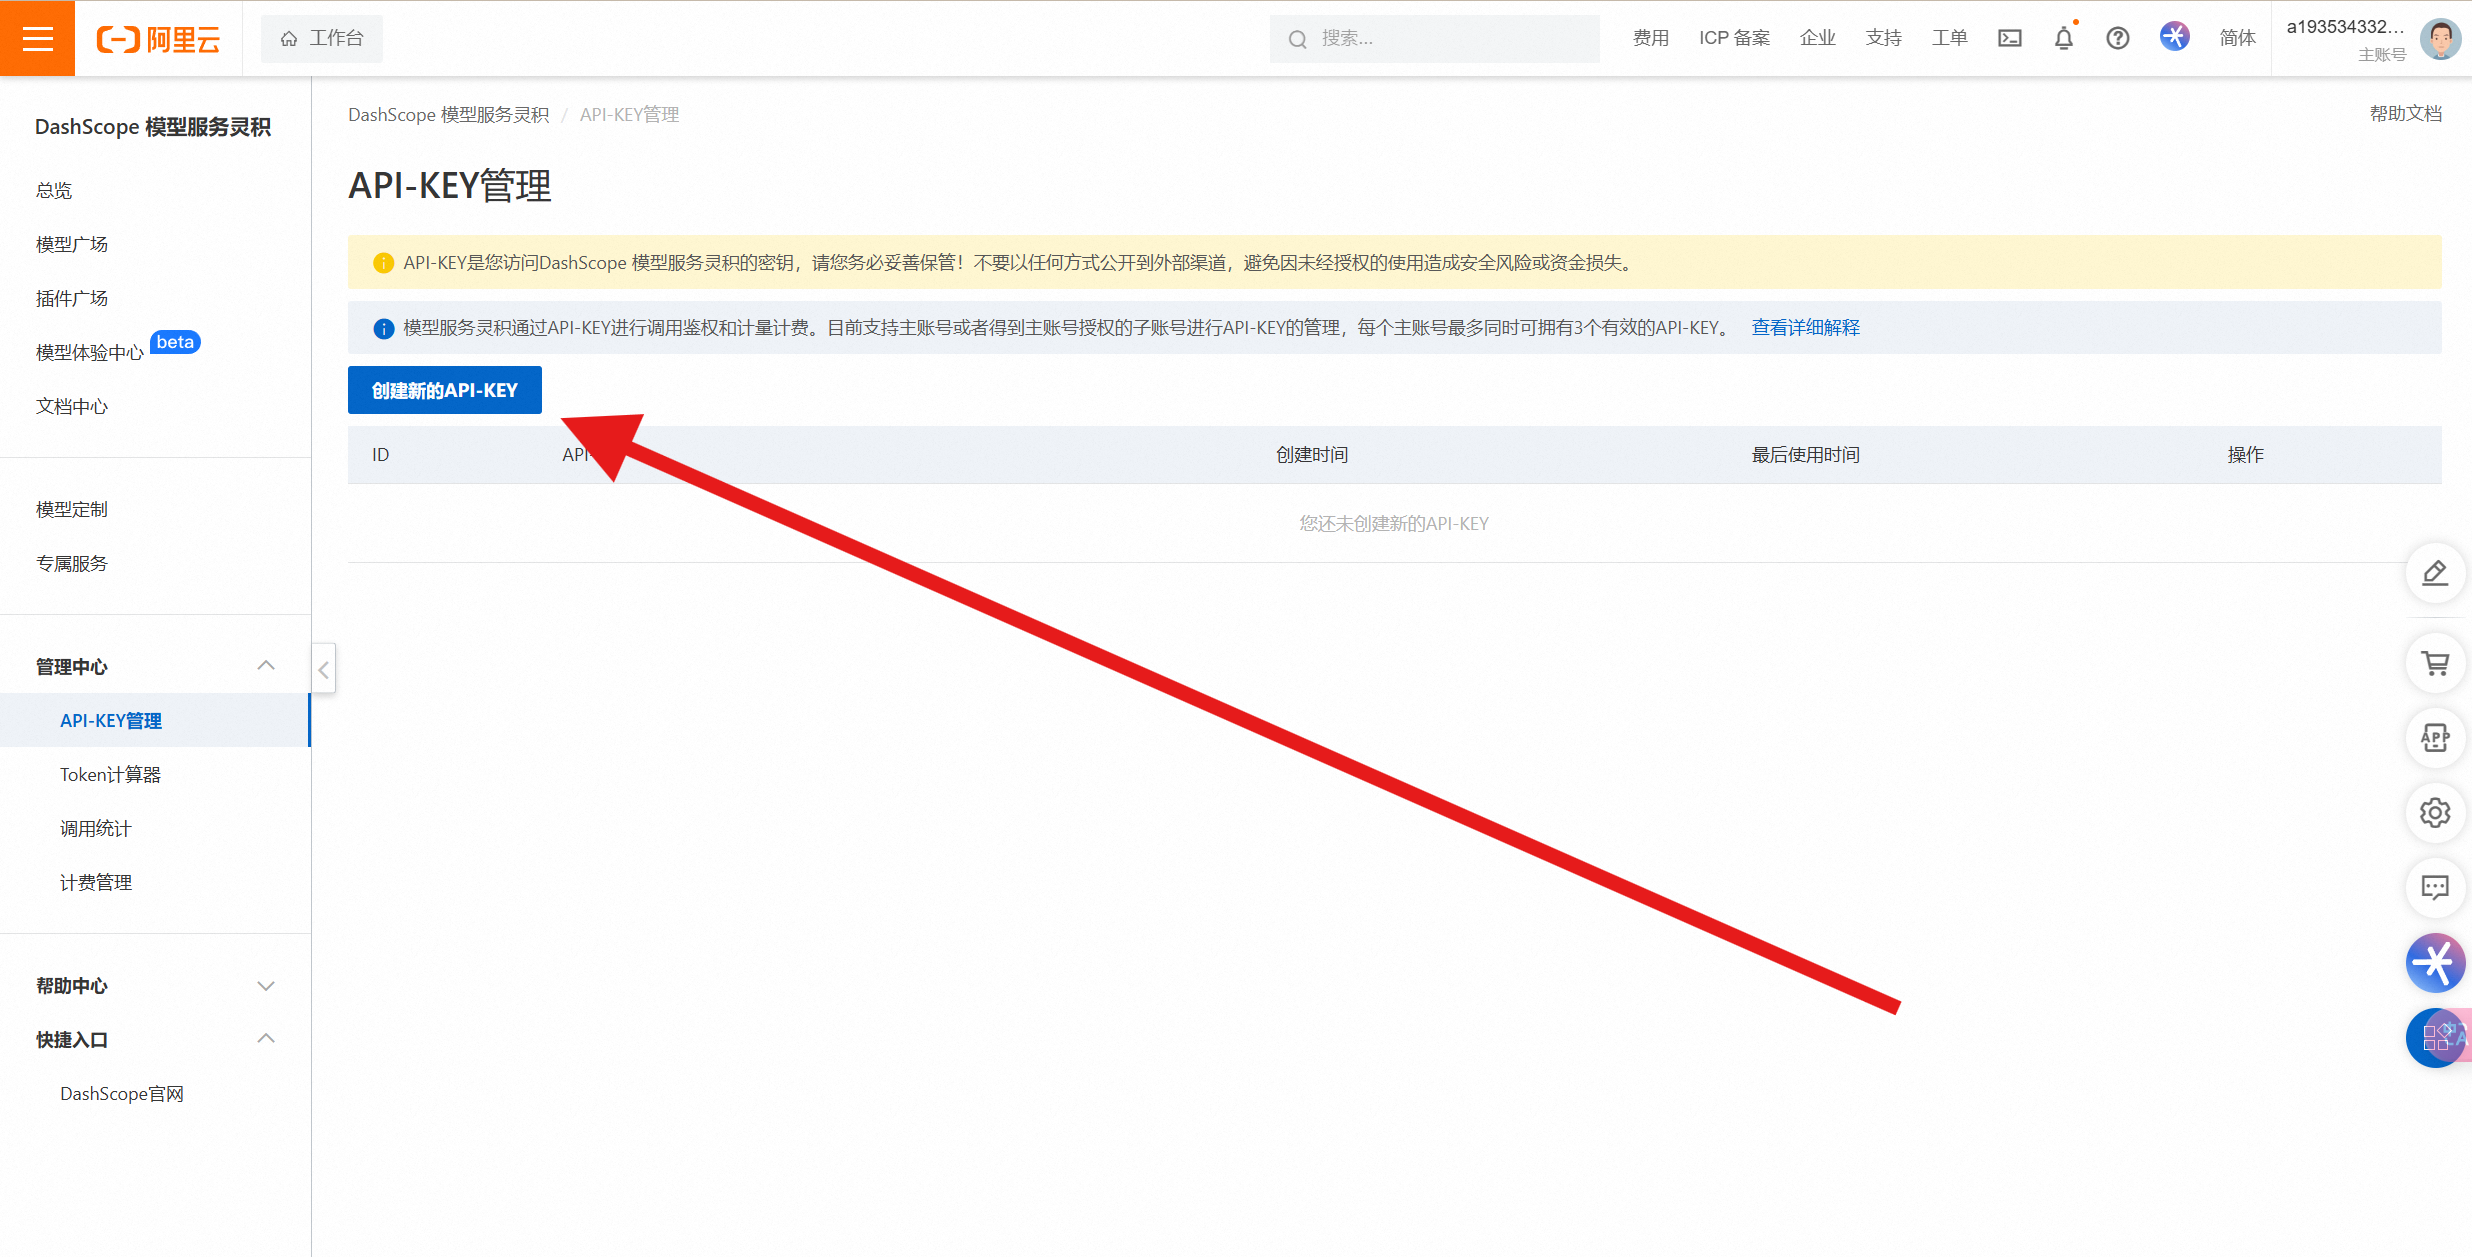Open Token计算器 in sidebar
This screenshot has height=1257, width=2472.
(110, 775)
